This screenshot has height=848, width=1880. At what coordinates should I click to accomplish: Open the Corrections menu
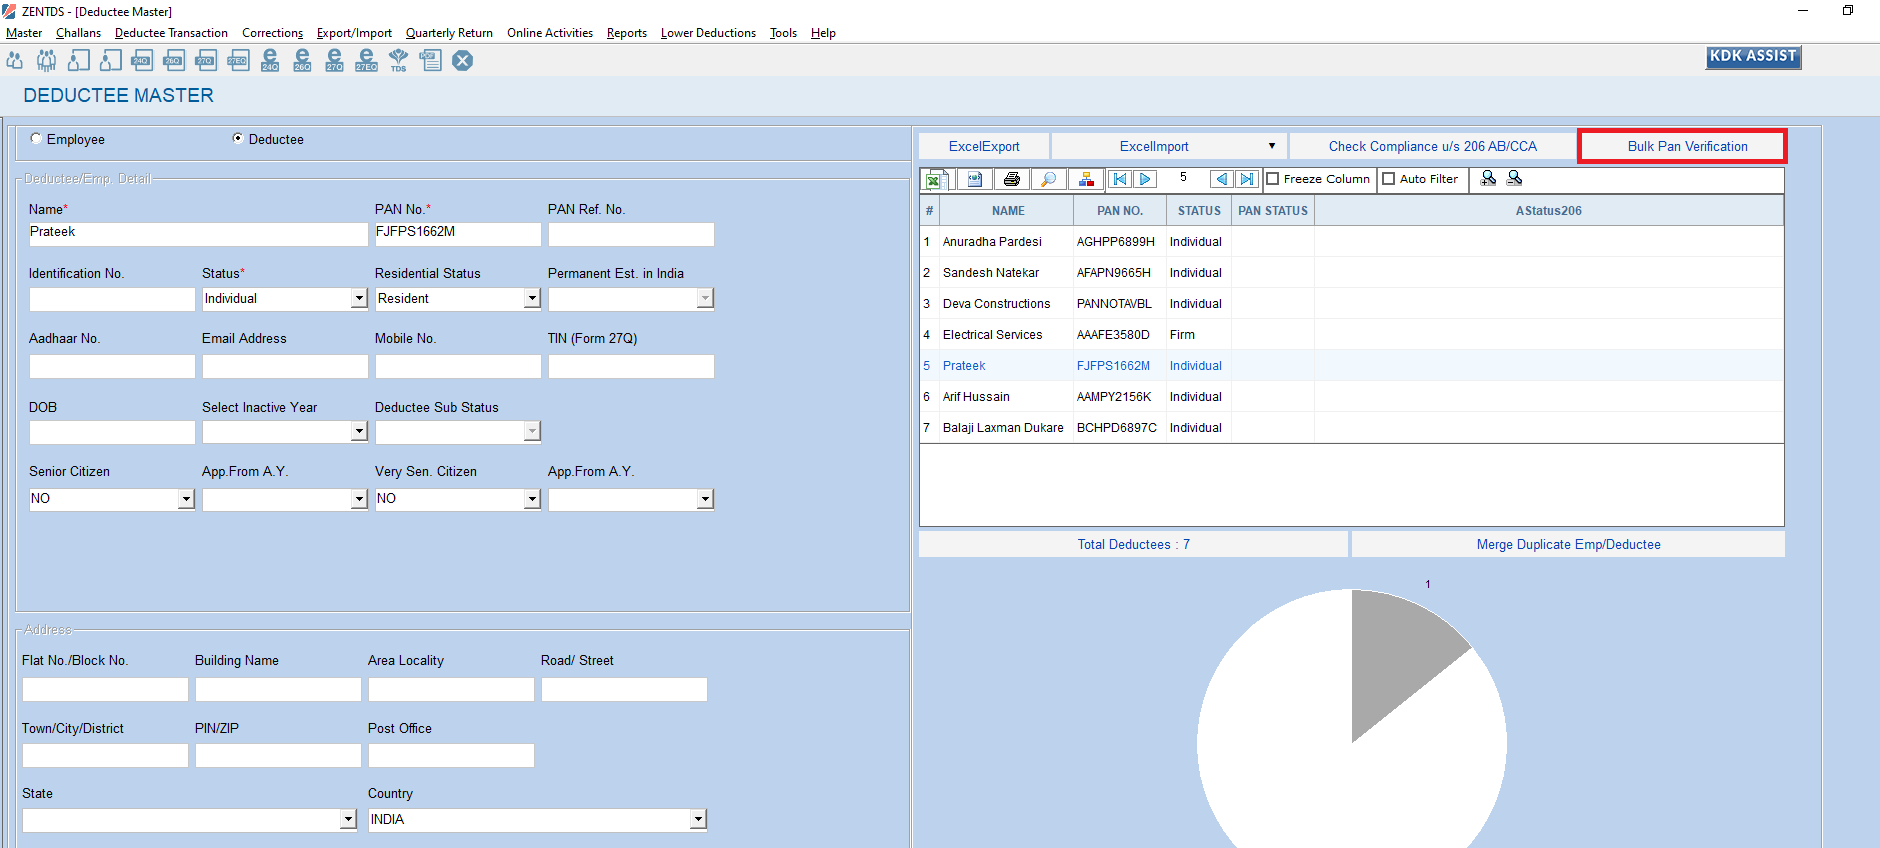(x=272, y=33)
